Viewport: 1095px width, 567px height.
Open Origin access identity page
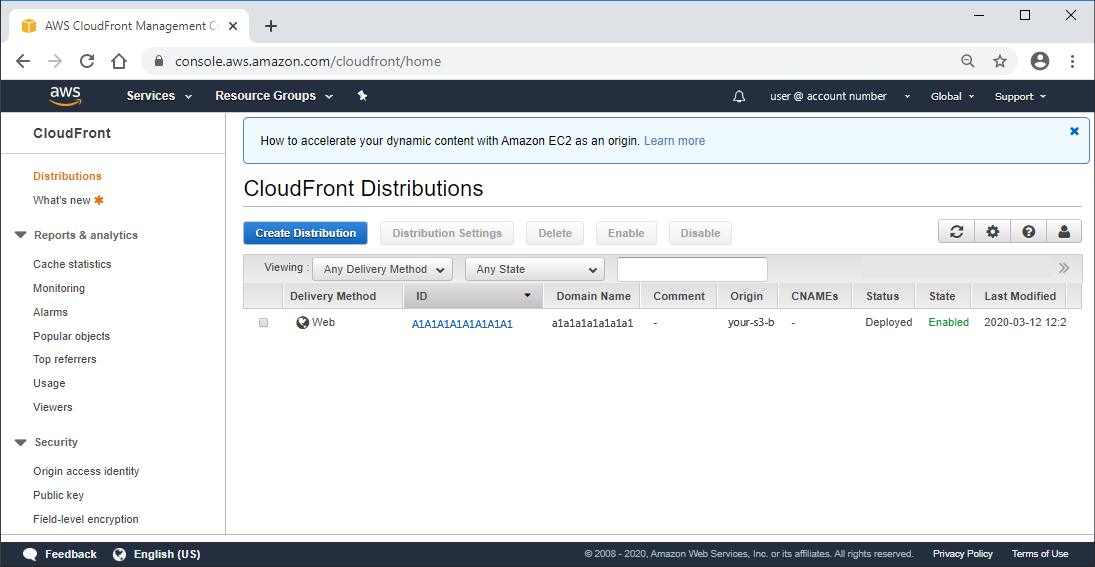point(86,471)
